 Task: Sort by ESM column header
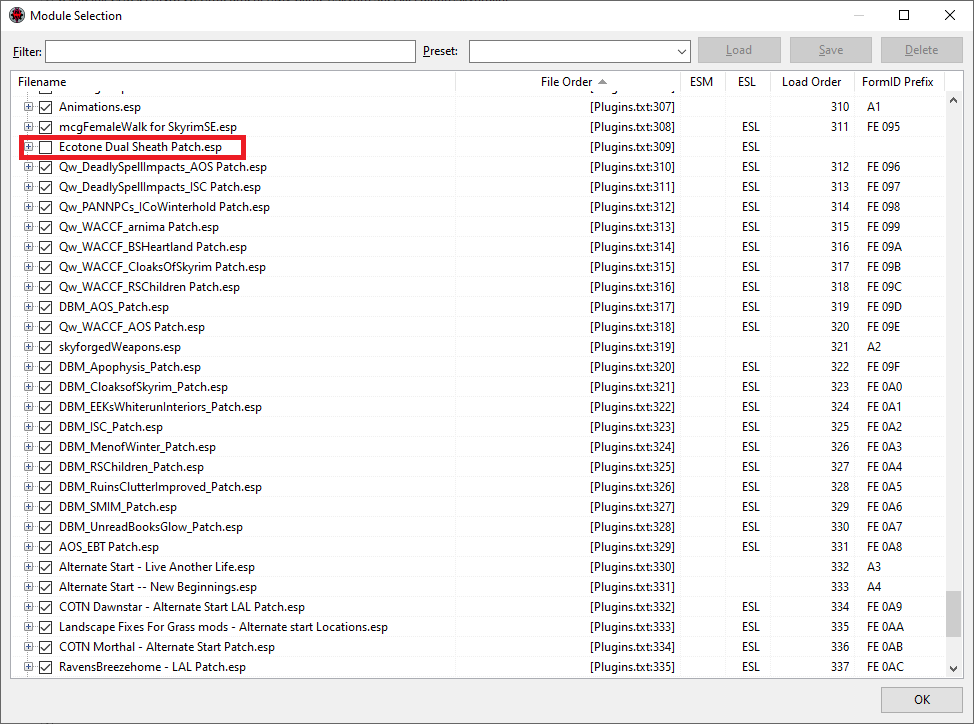(x=703, y=82)
